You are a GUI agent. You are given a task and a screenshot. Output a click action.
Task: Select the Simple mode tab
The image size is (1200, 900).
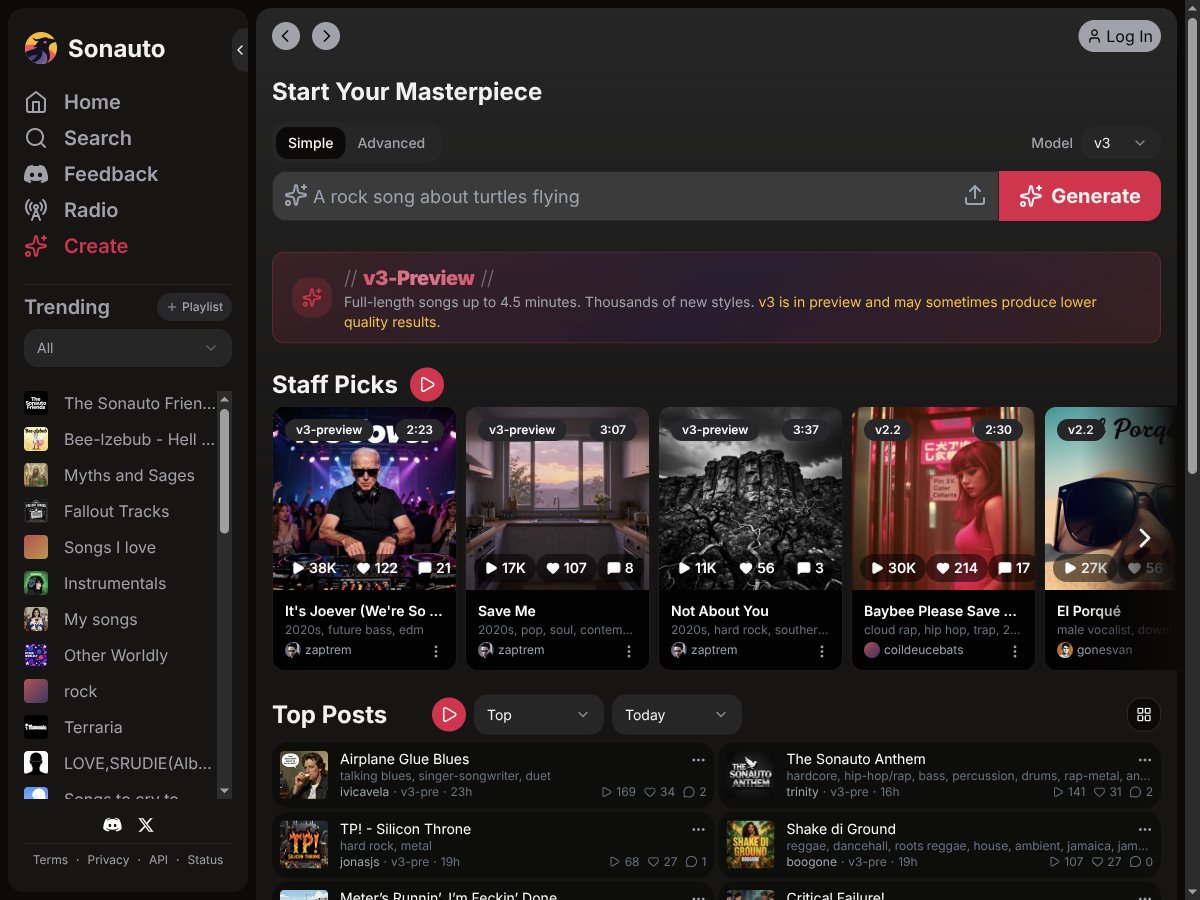tap(310, 143)
